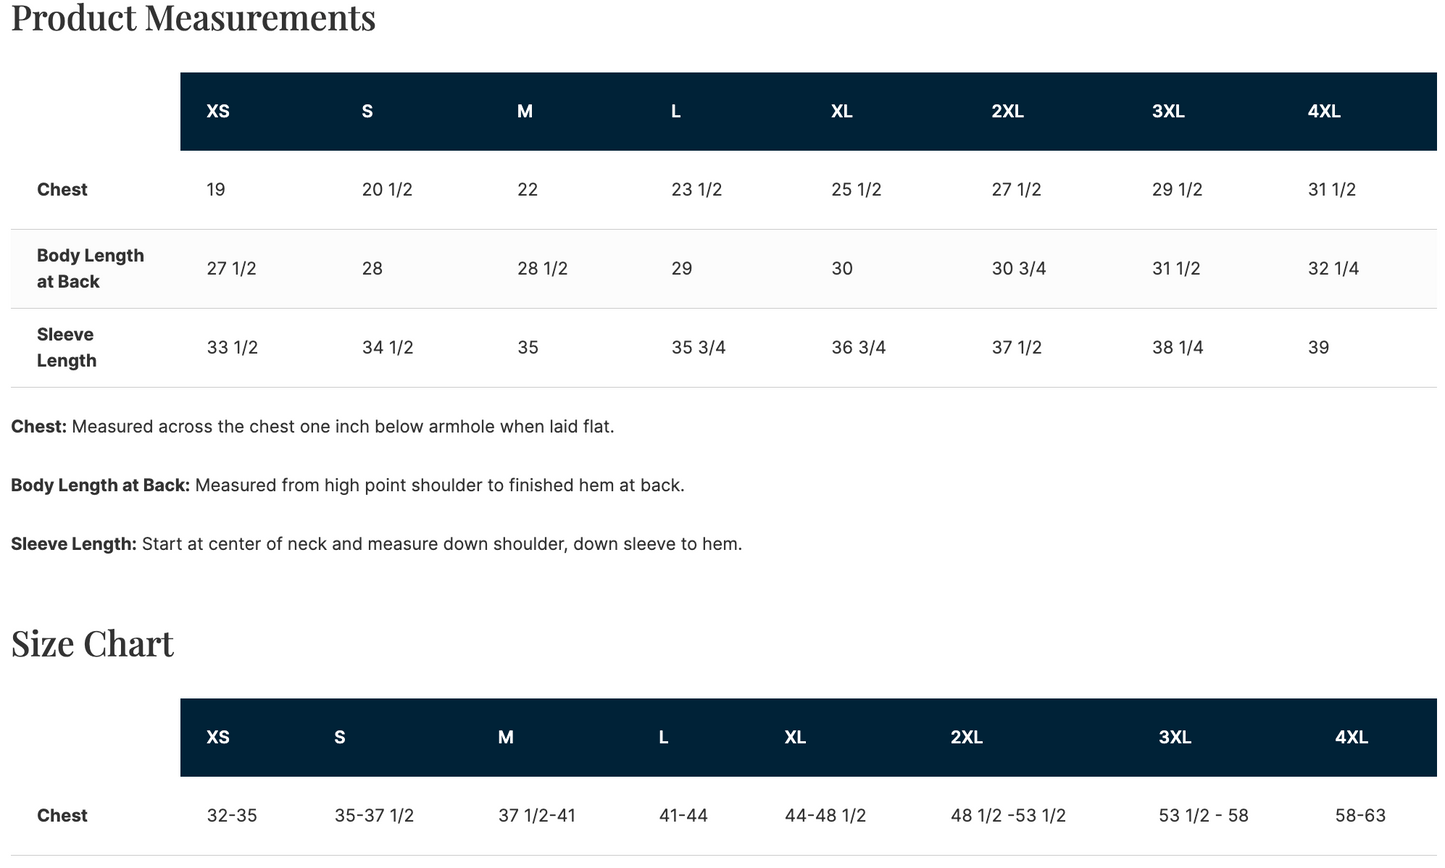Select the 58-63 chest range cell

pyautogui.click(x=1360, y=815)
